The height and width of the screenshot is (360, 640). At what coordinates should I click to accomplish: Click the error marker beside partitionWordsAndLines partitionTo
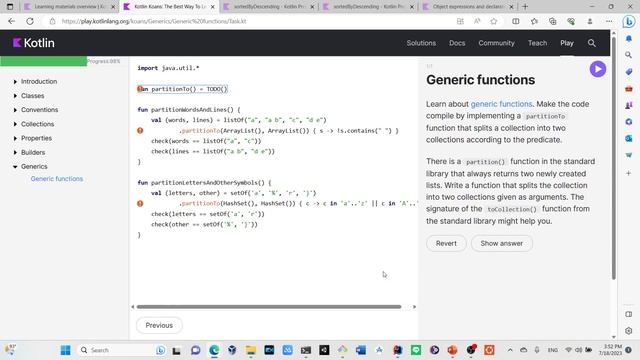pyautogui.click(x=140, y=131)
